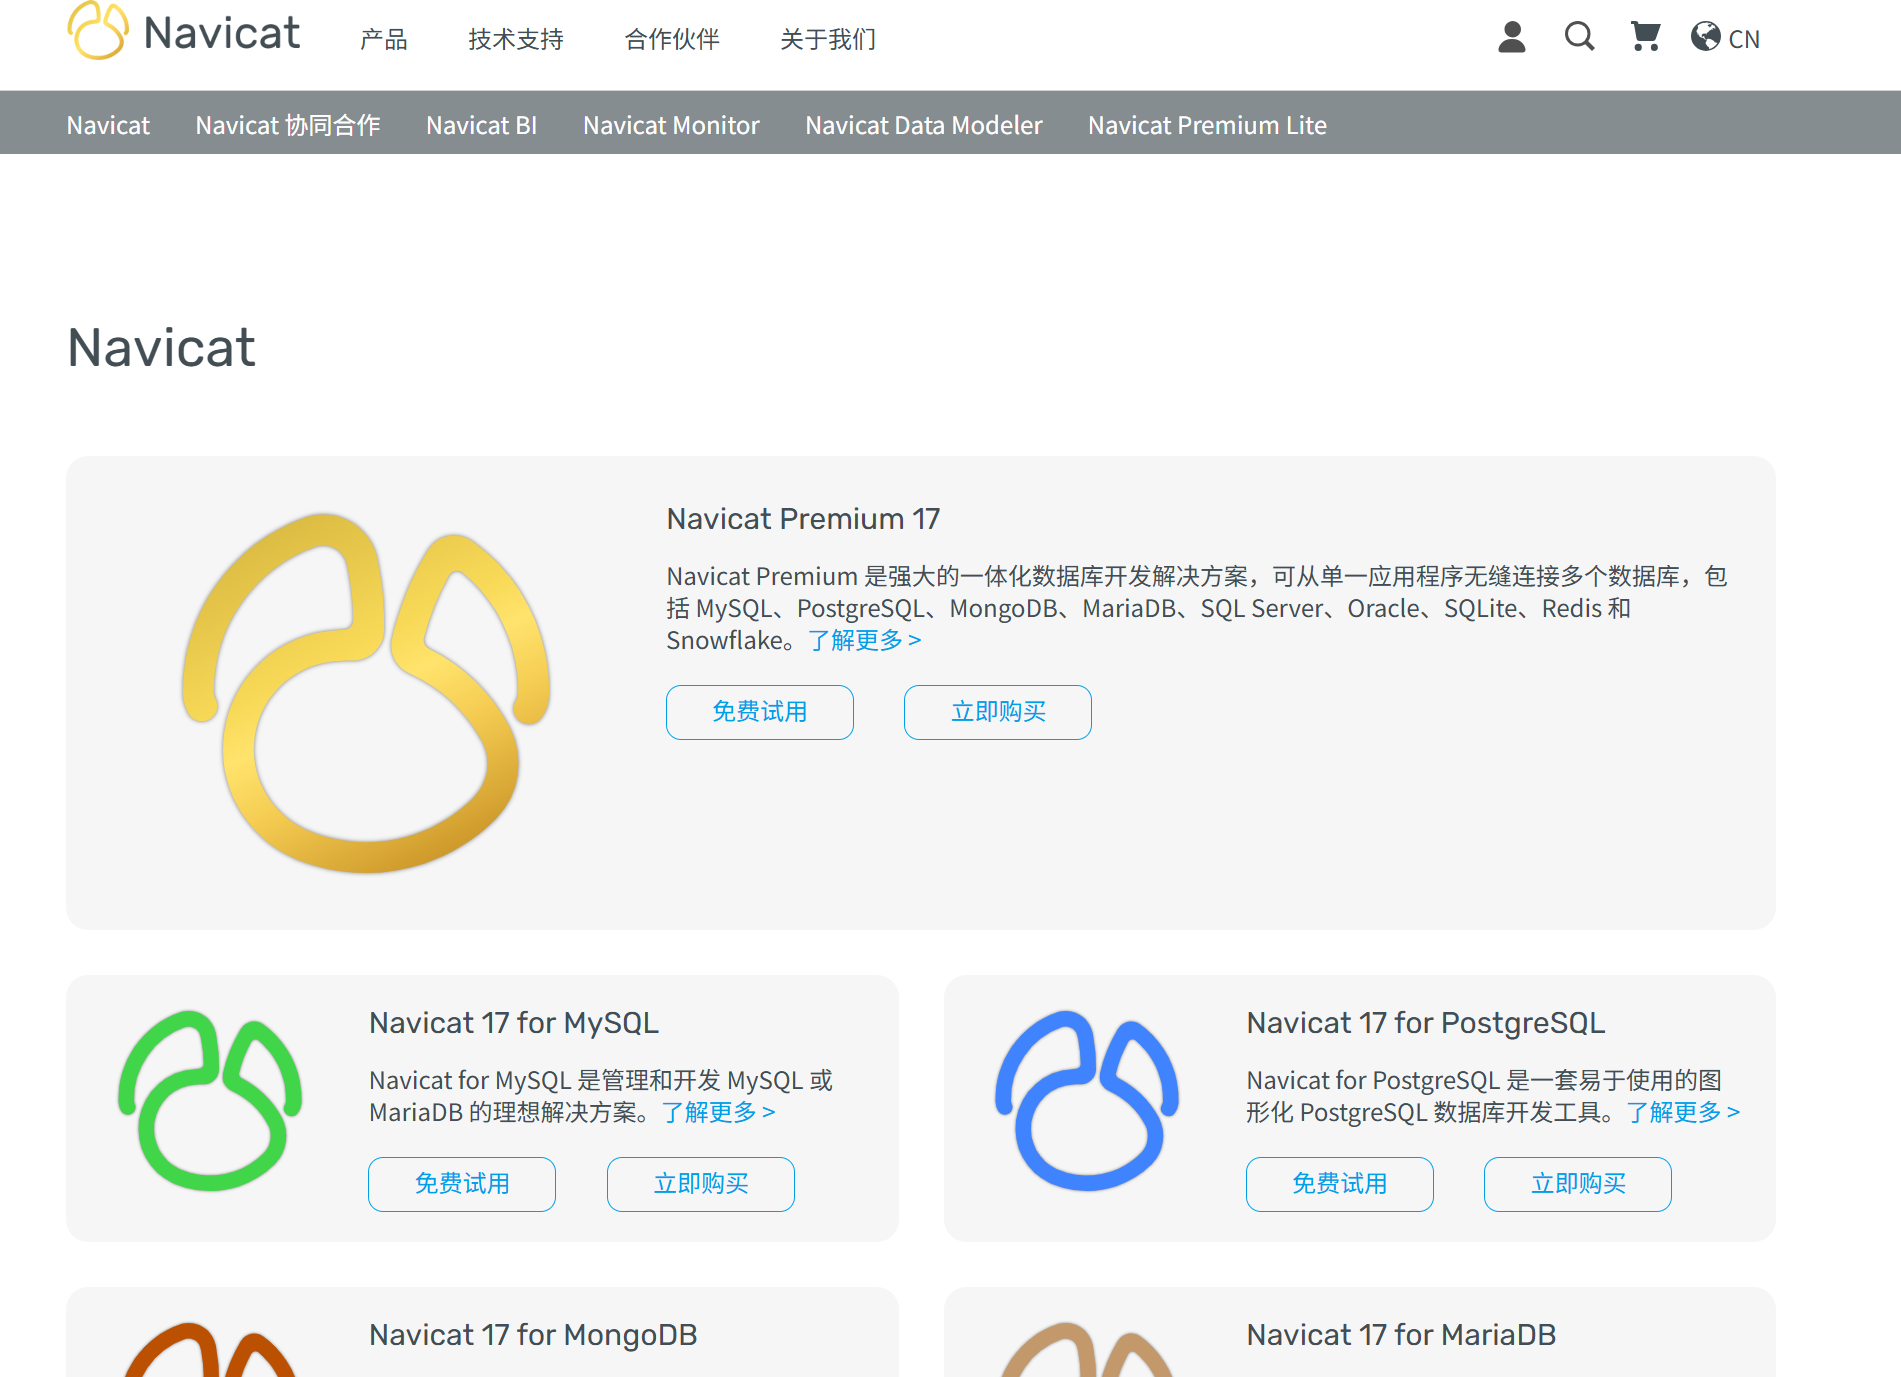Click the Navicat 17 for MySQL title
This screenshot has height=1377, width=1901.
tap(514, 1023)
